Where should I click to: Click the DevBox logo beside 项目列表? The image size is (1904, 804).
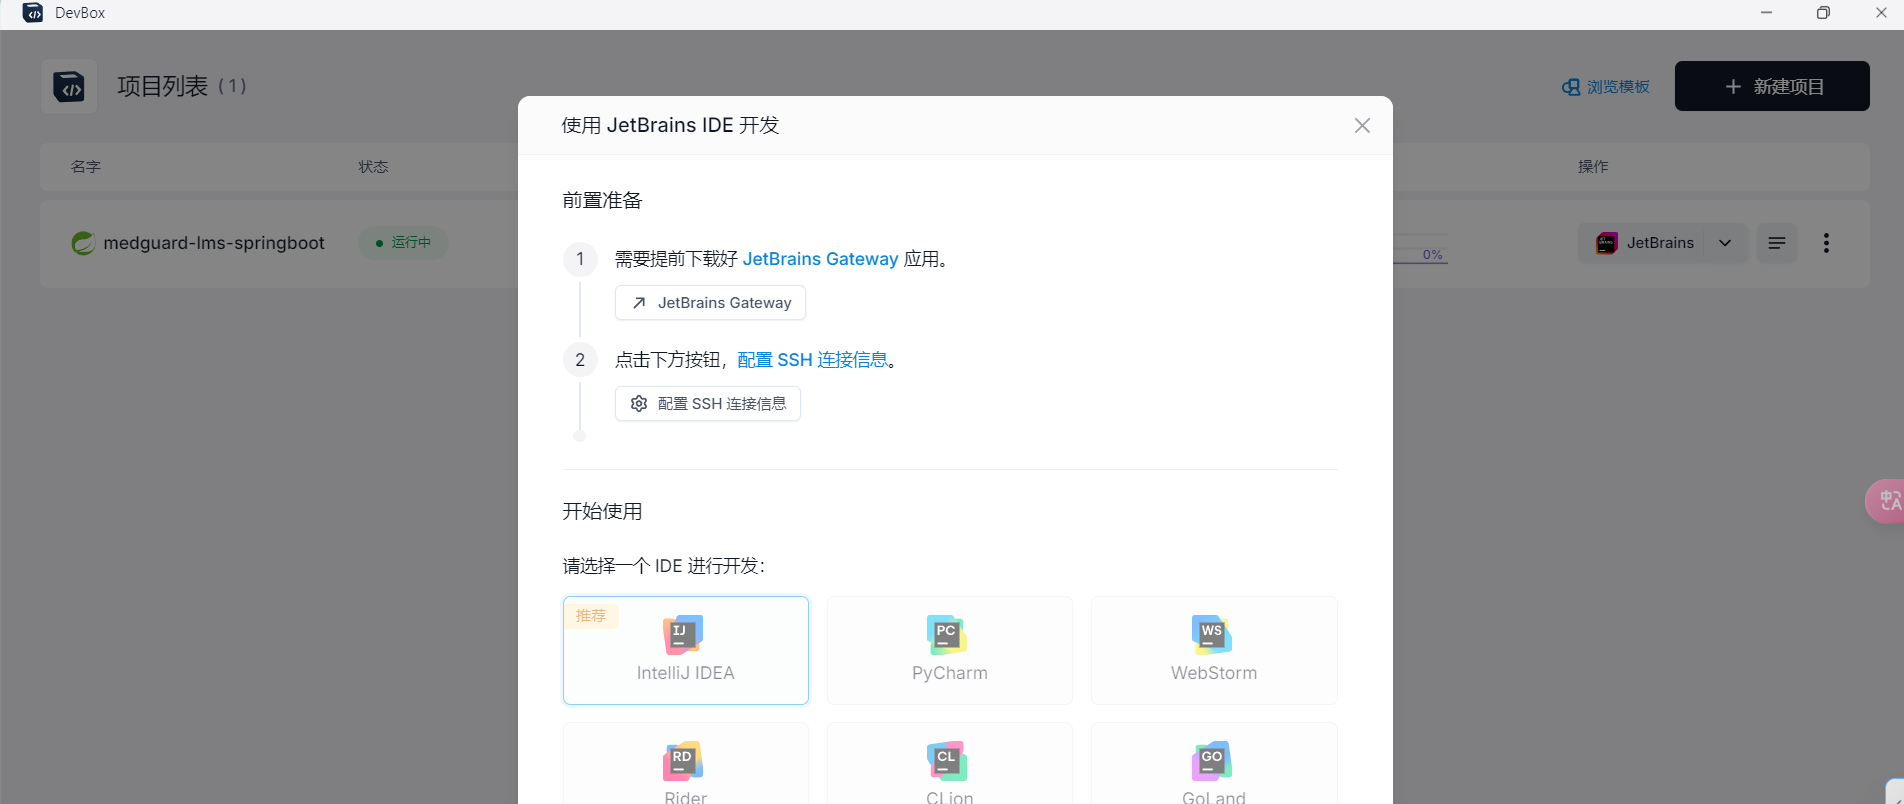[69, 86]
